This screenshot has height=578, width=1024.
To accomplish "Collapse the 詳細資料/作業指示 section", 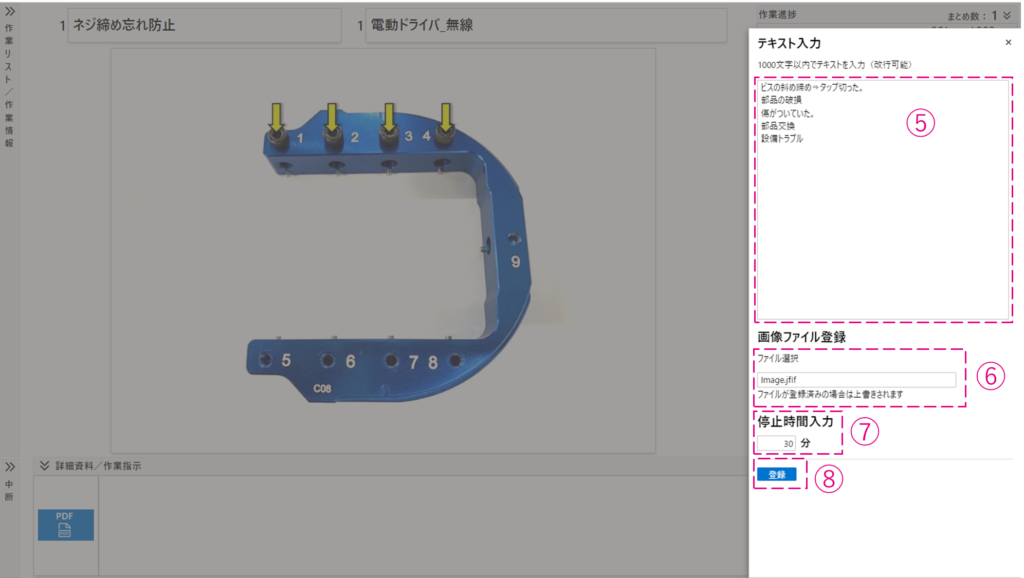I will 44,465.
